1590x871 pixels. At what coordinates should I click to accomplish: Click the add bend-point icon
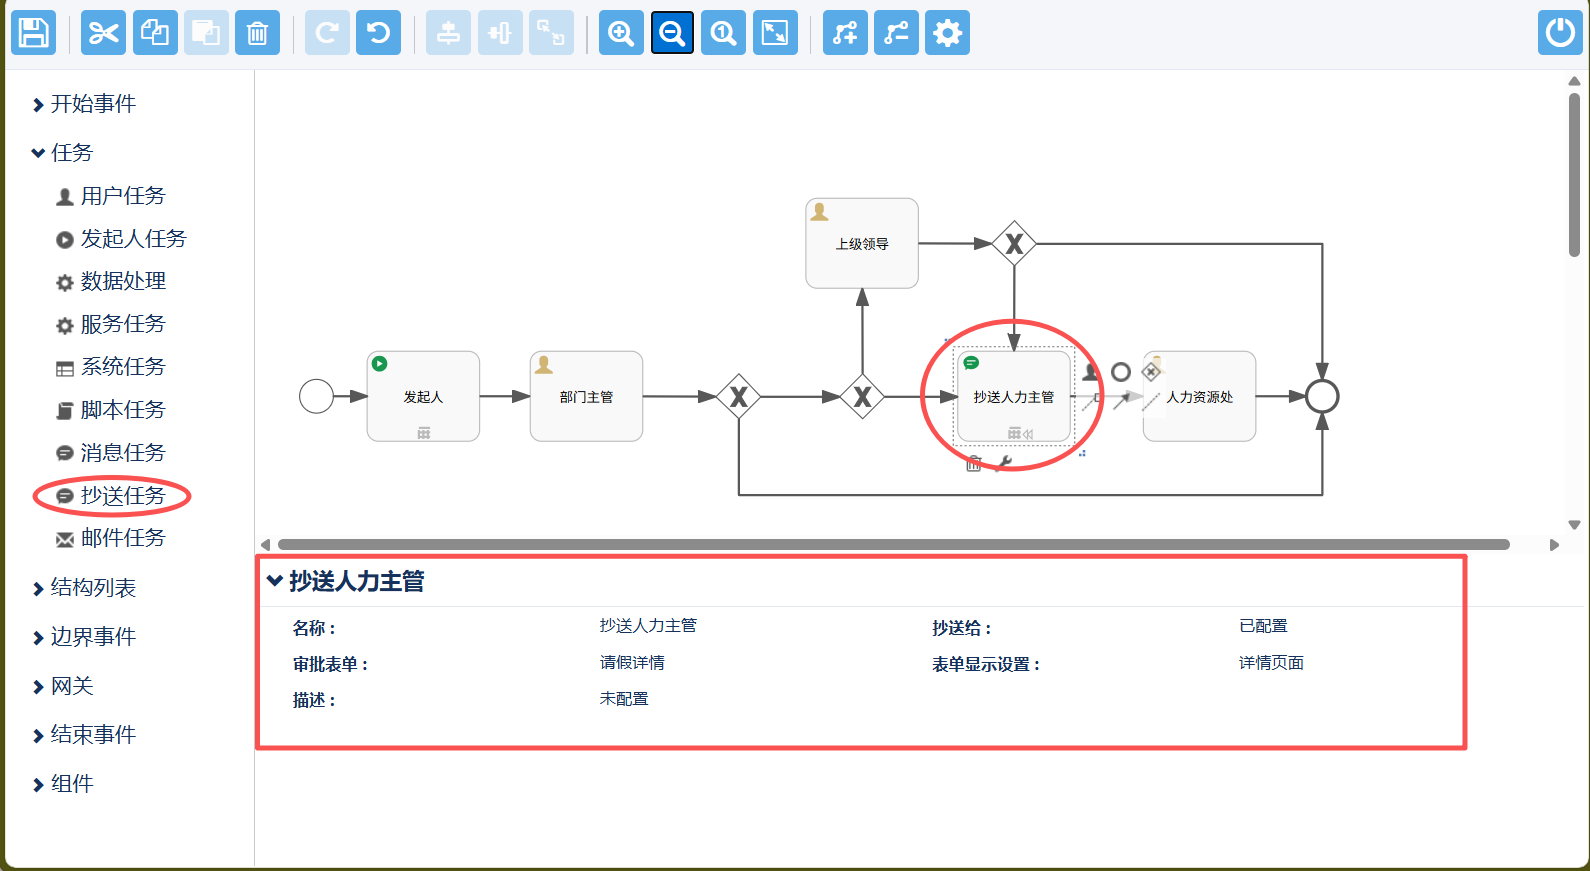(x=845, y=33)
